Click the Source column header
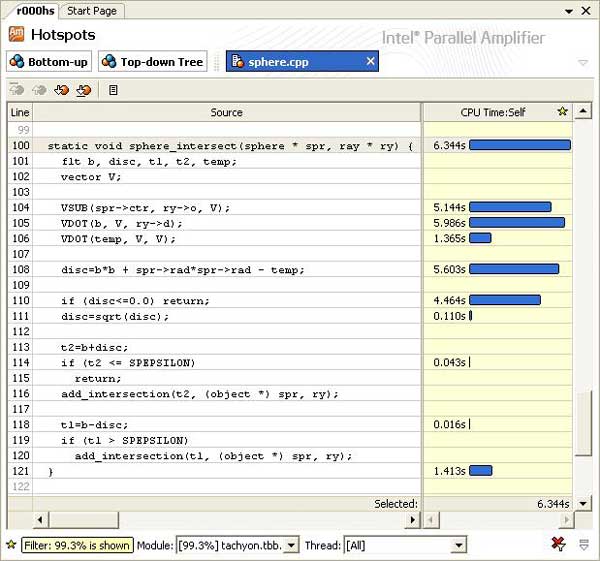The width and height of the screenshot is (600, 561). (x=227, y=112)
